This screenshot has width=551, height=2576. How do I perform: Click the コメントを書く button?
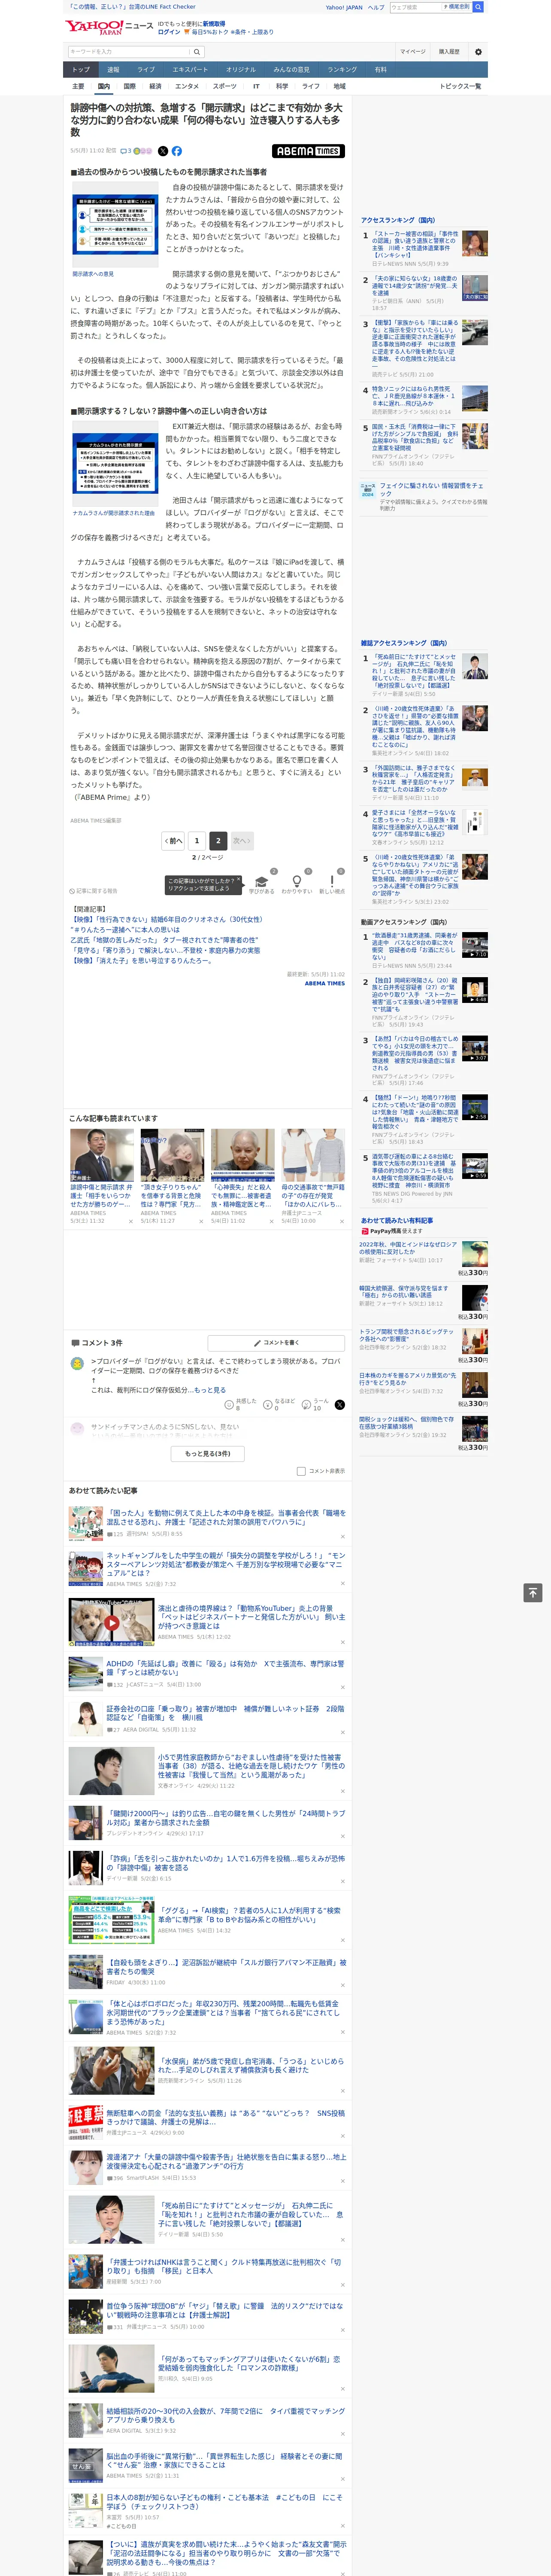click(277, 1342)
